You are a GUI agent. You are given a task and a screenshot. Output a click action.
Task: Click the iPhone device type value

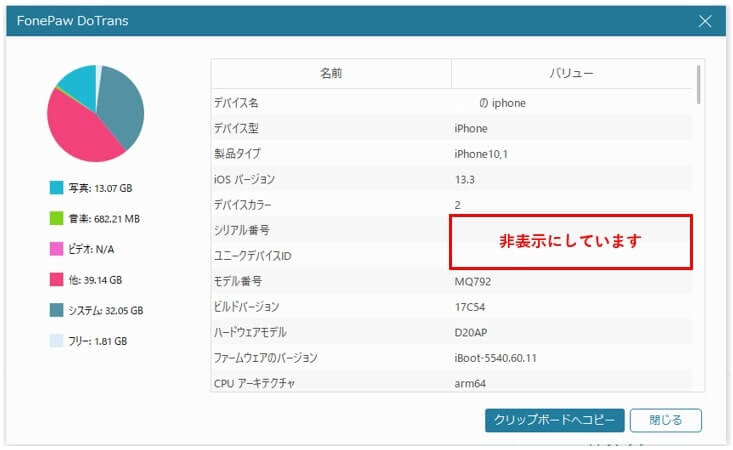pos(471,129)
